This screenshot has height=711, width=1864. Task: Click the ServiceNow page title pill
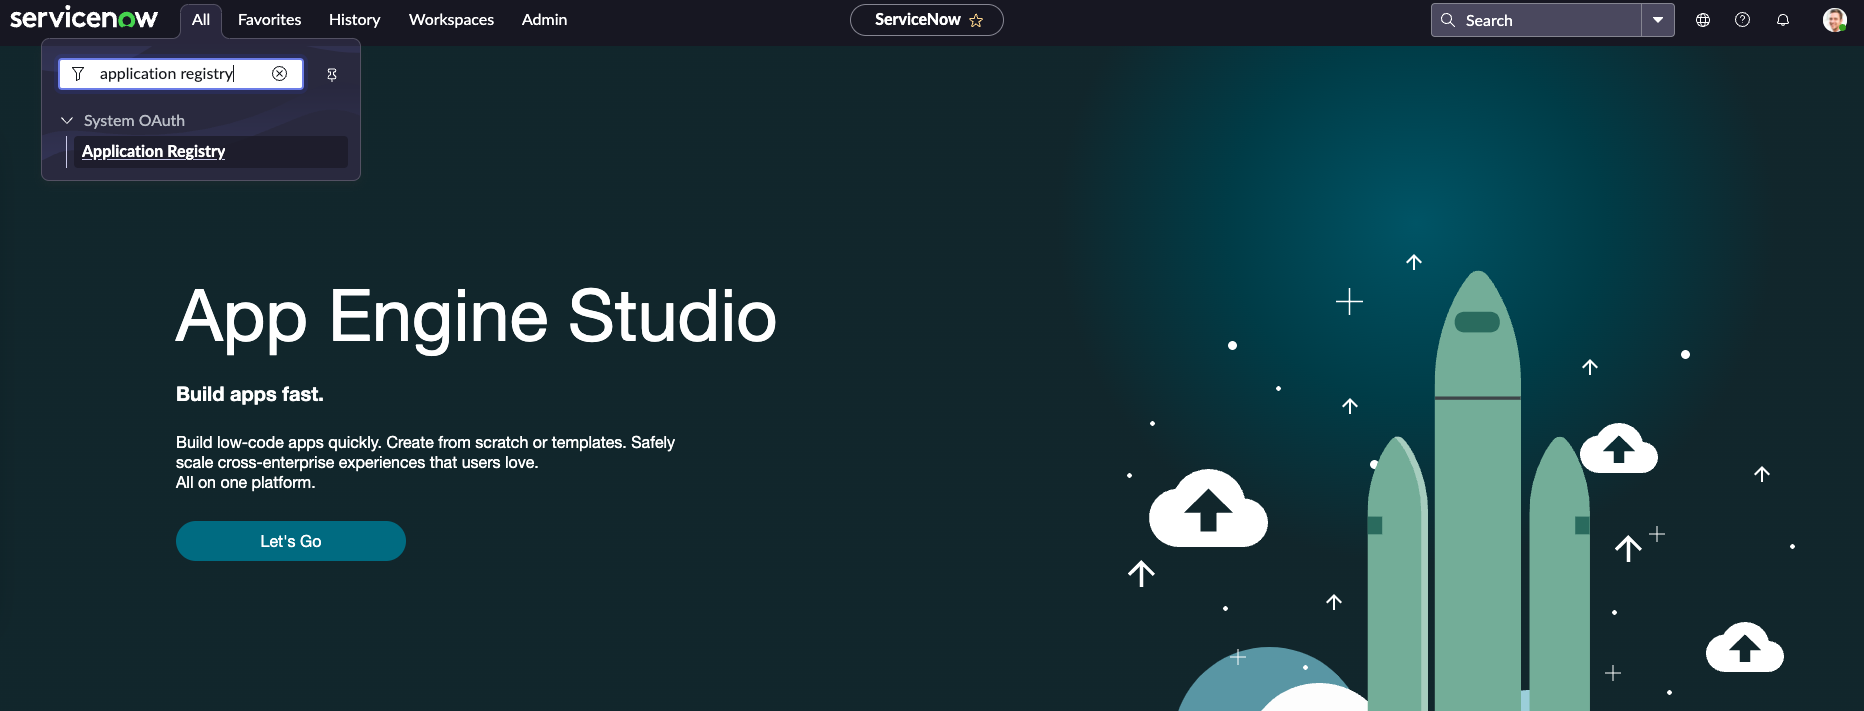click(926, 20)
